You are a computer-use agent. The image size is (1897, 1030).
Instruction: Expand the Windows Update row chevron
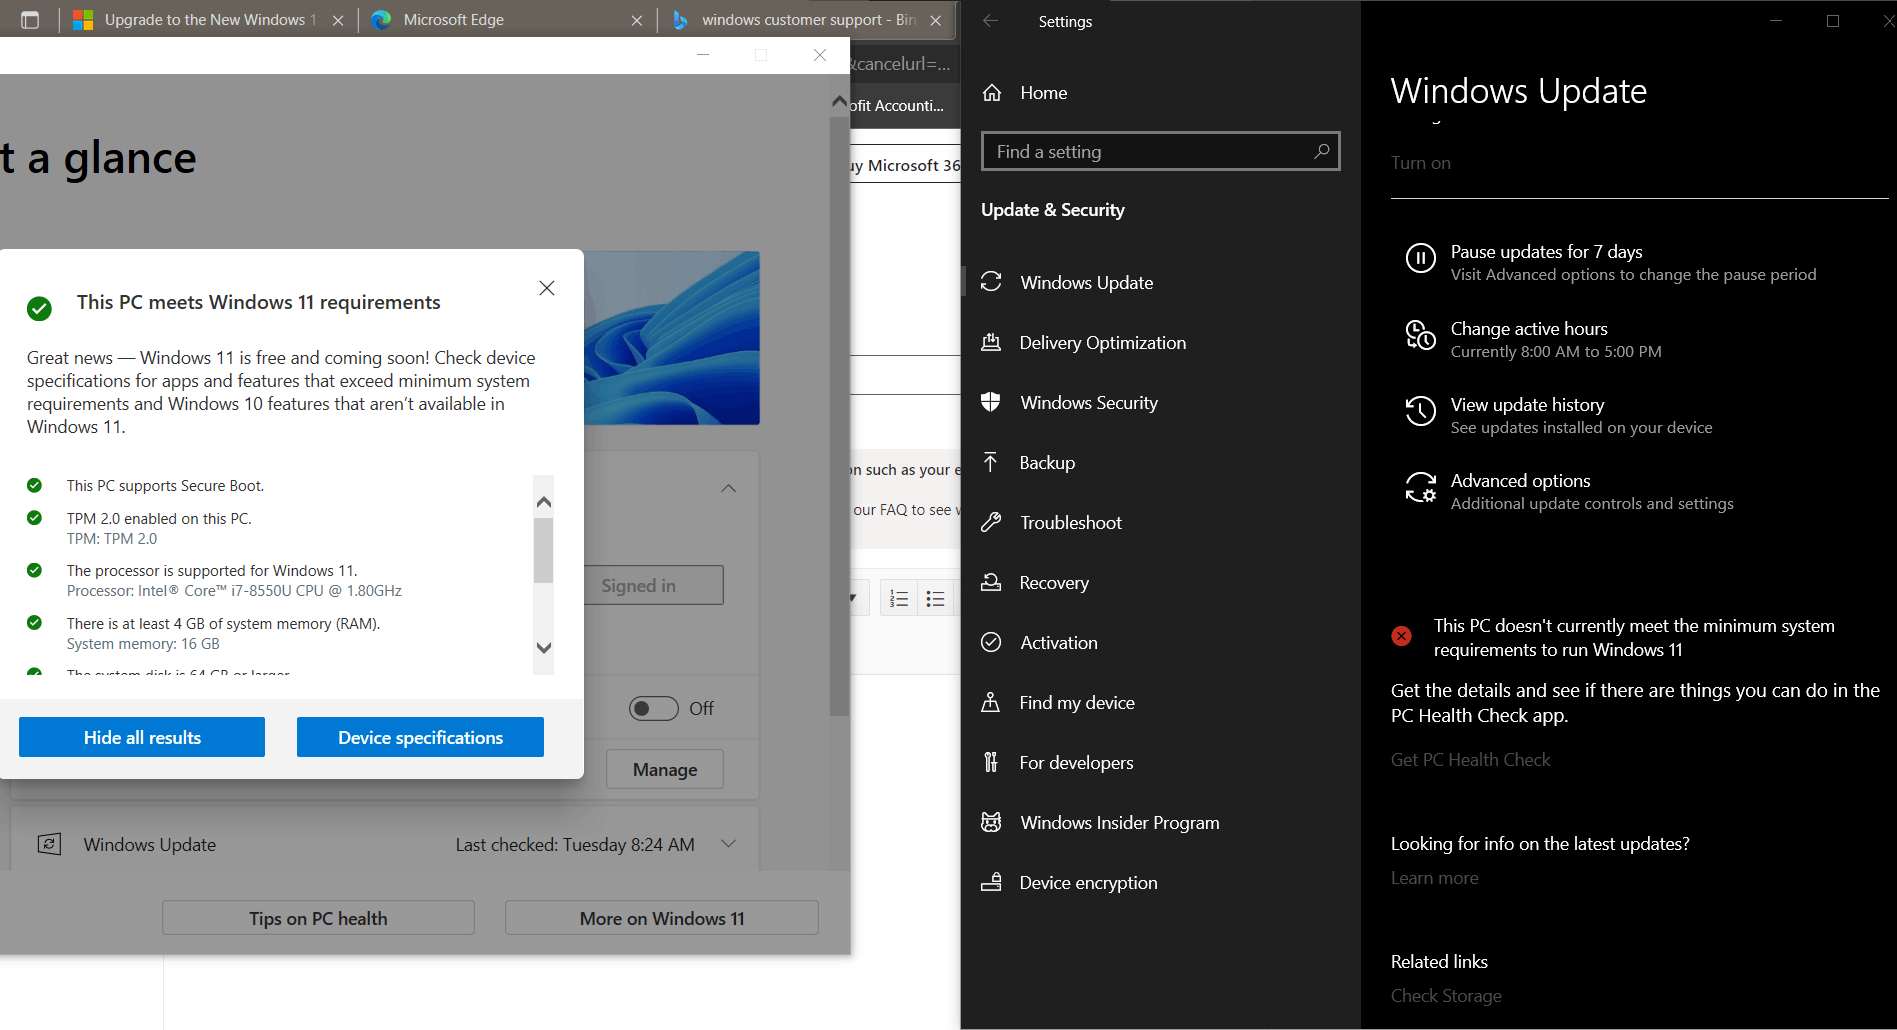coord(729,844)
